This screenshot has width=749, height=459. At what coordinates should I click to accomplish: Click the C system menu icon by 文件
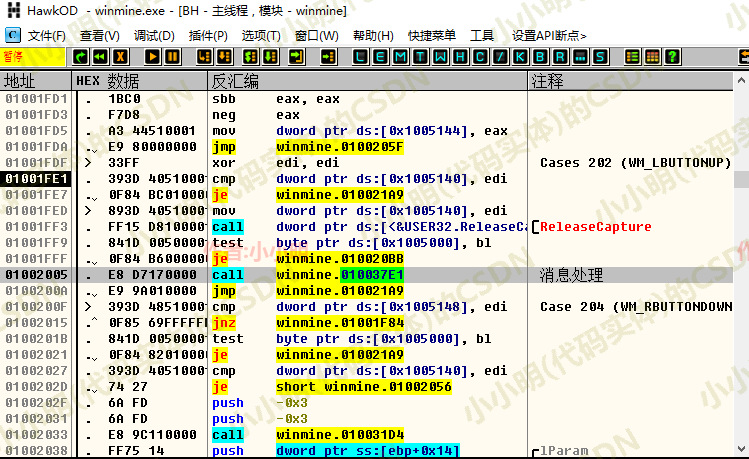pyautogui.click(x=13, y=35)
